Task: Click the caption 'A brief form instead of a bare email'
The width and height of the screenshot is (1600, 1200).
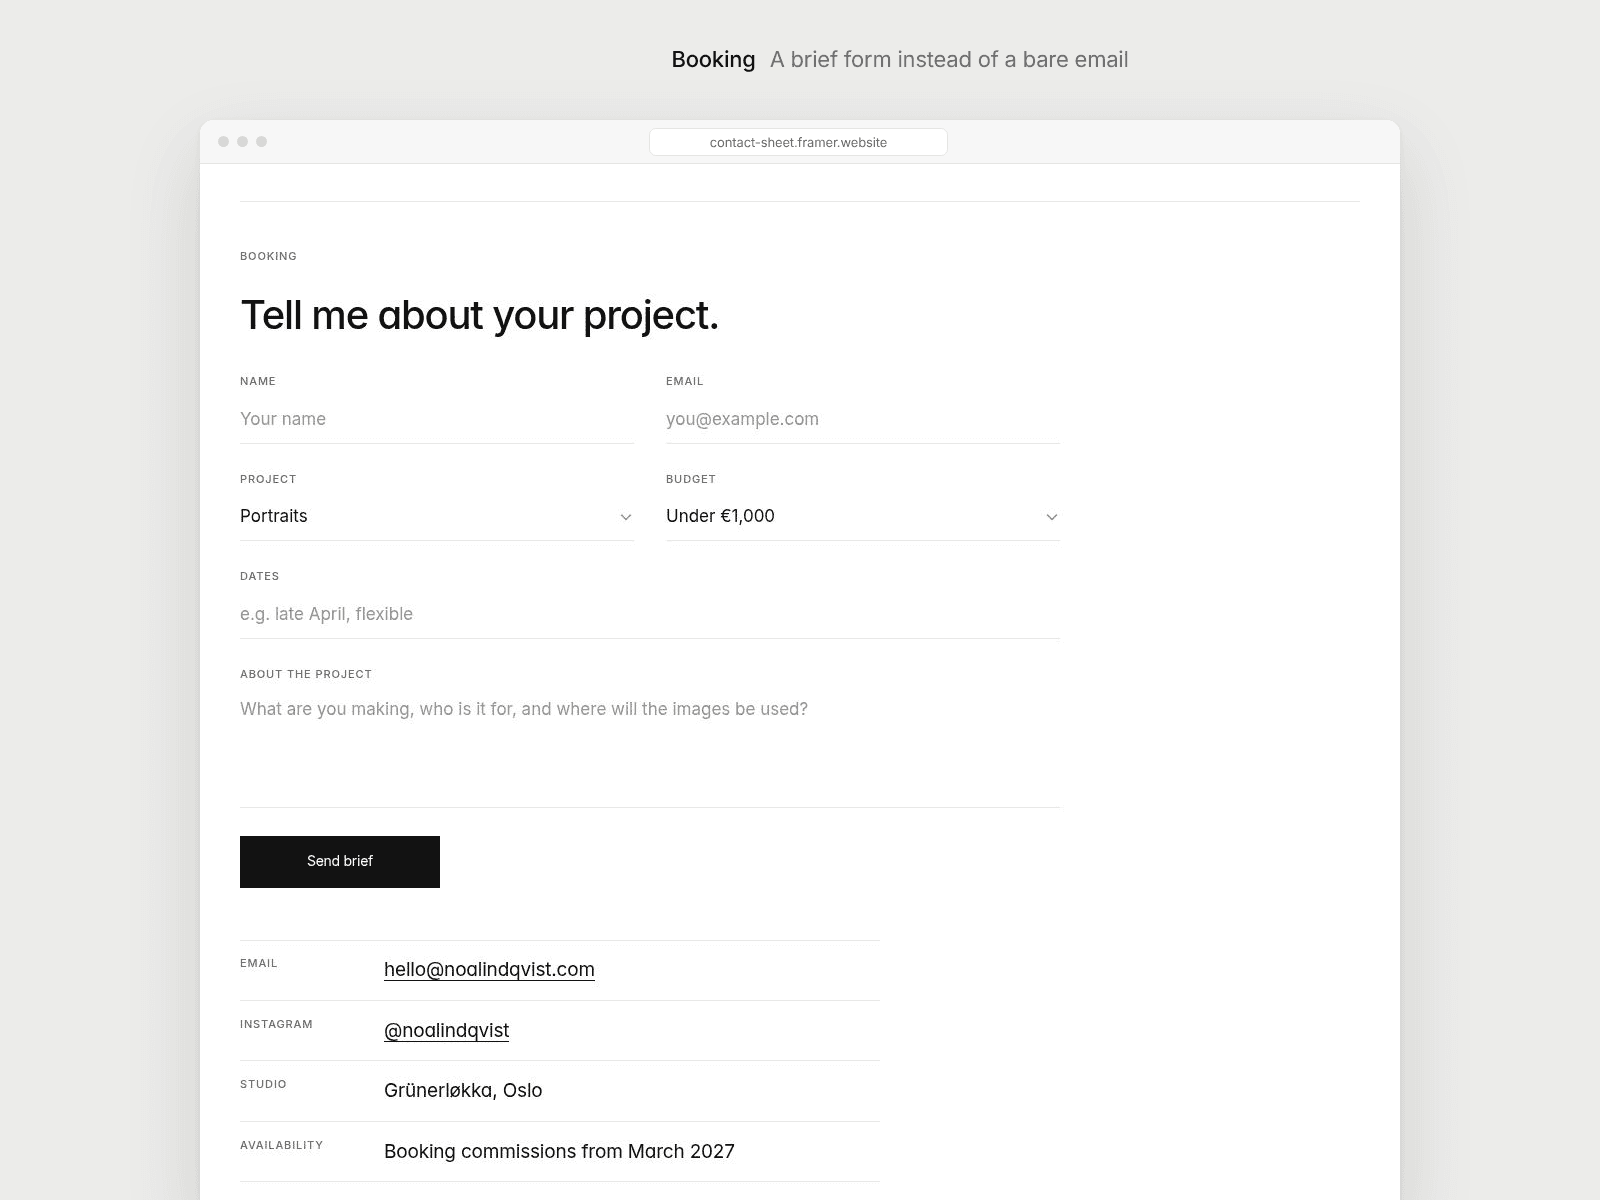Action: click(949, 60)
